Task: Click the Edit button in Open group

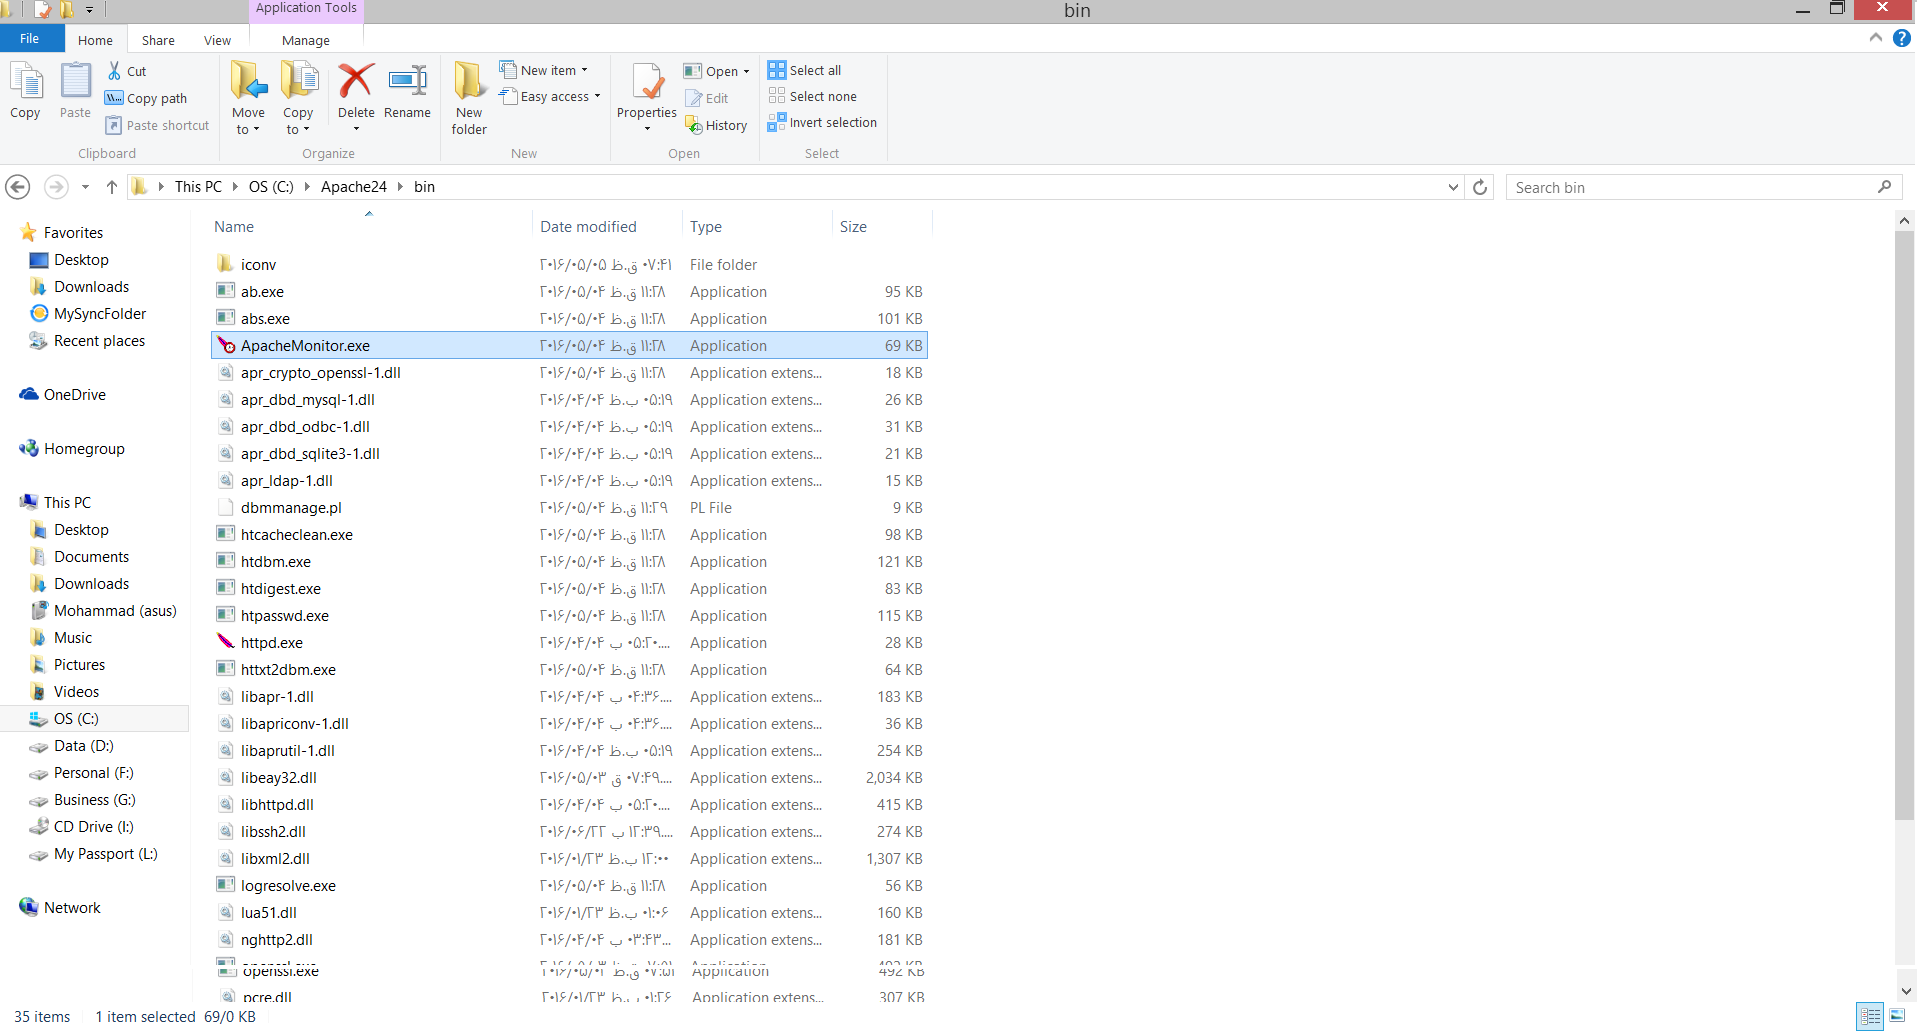Action: (707, 98)
